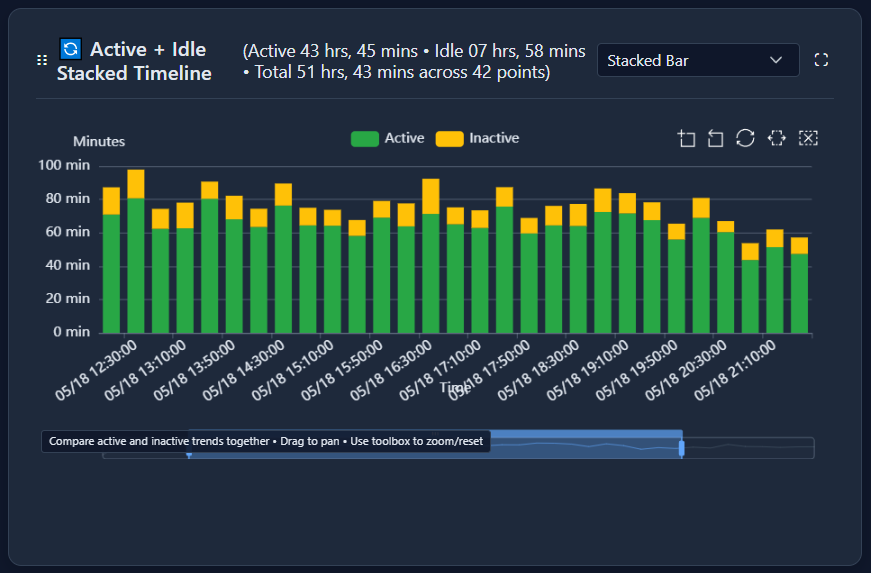
Task: Activate the area zoom toolbox icon
Action: point(687,138)
